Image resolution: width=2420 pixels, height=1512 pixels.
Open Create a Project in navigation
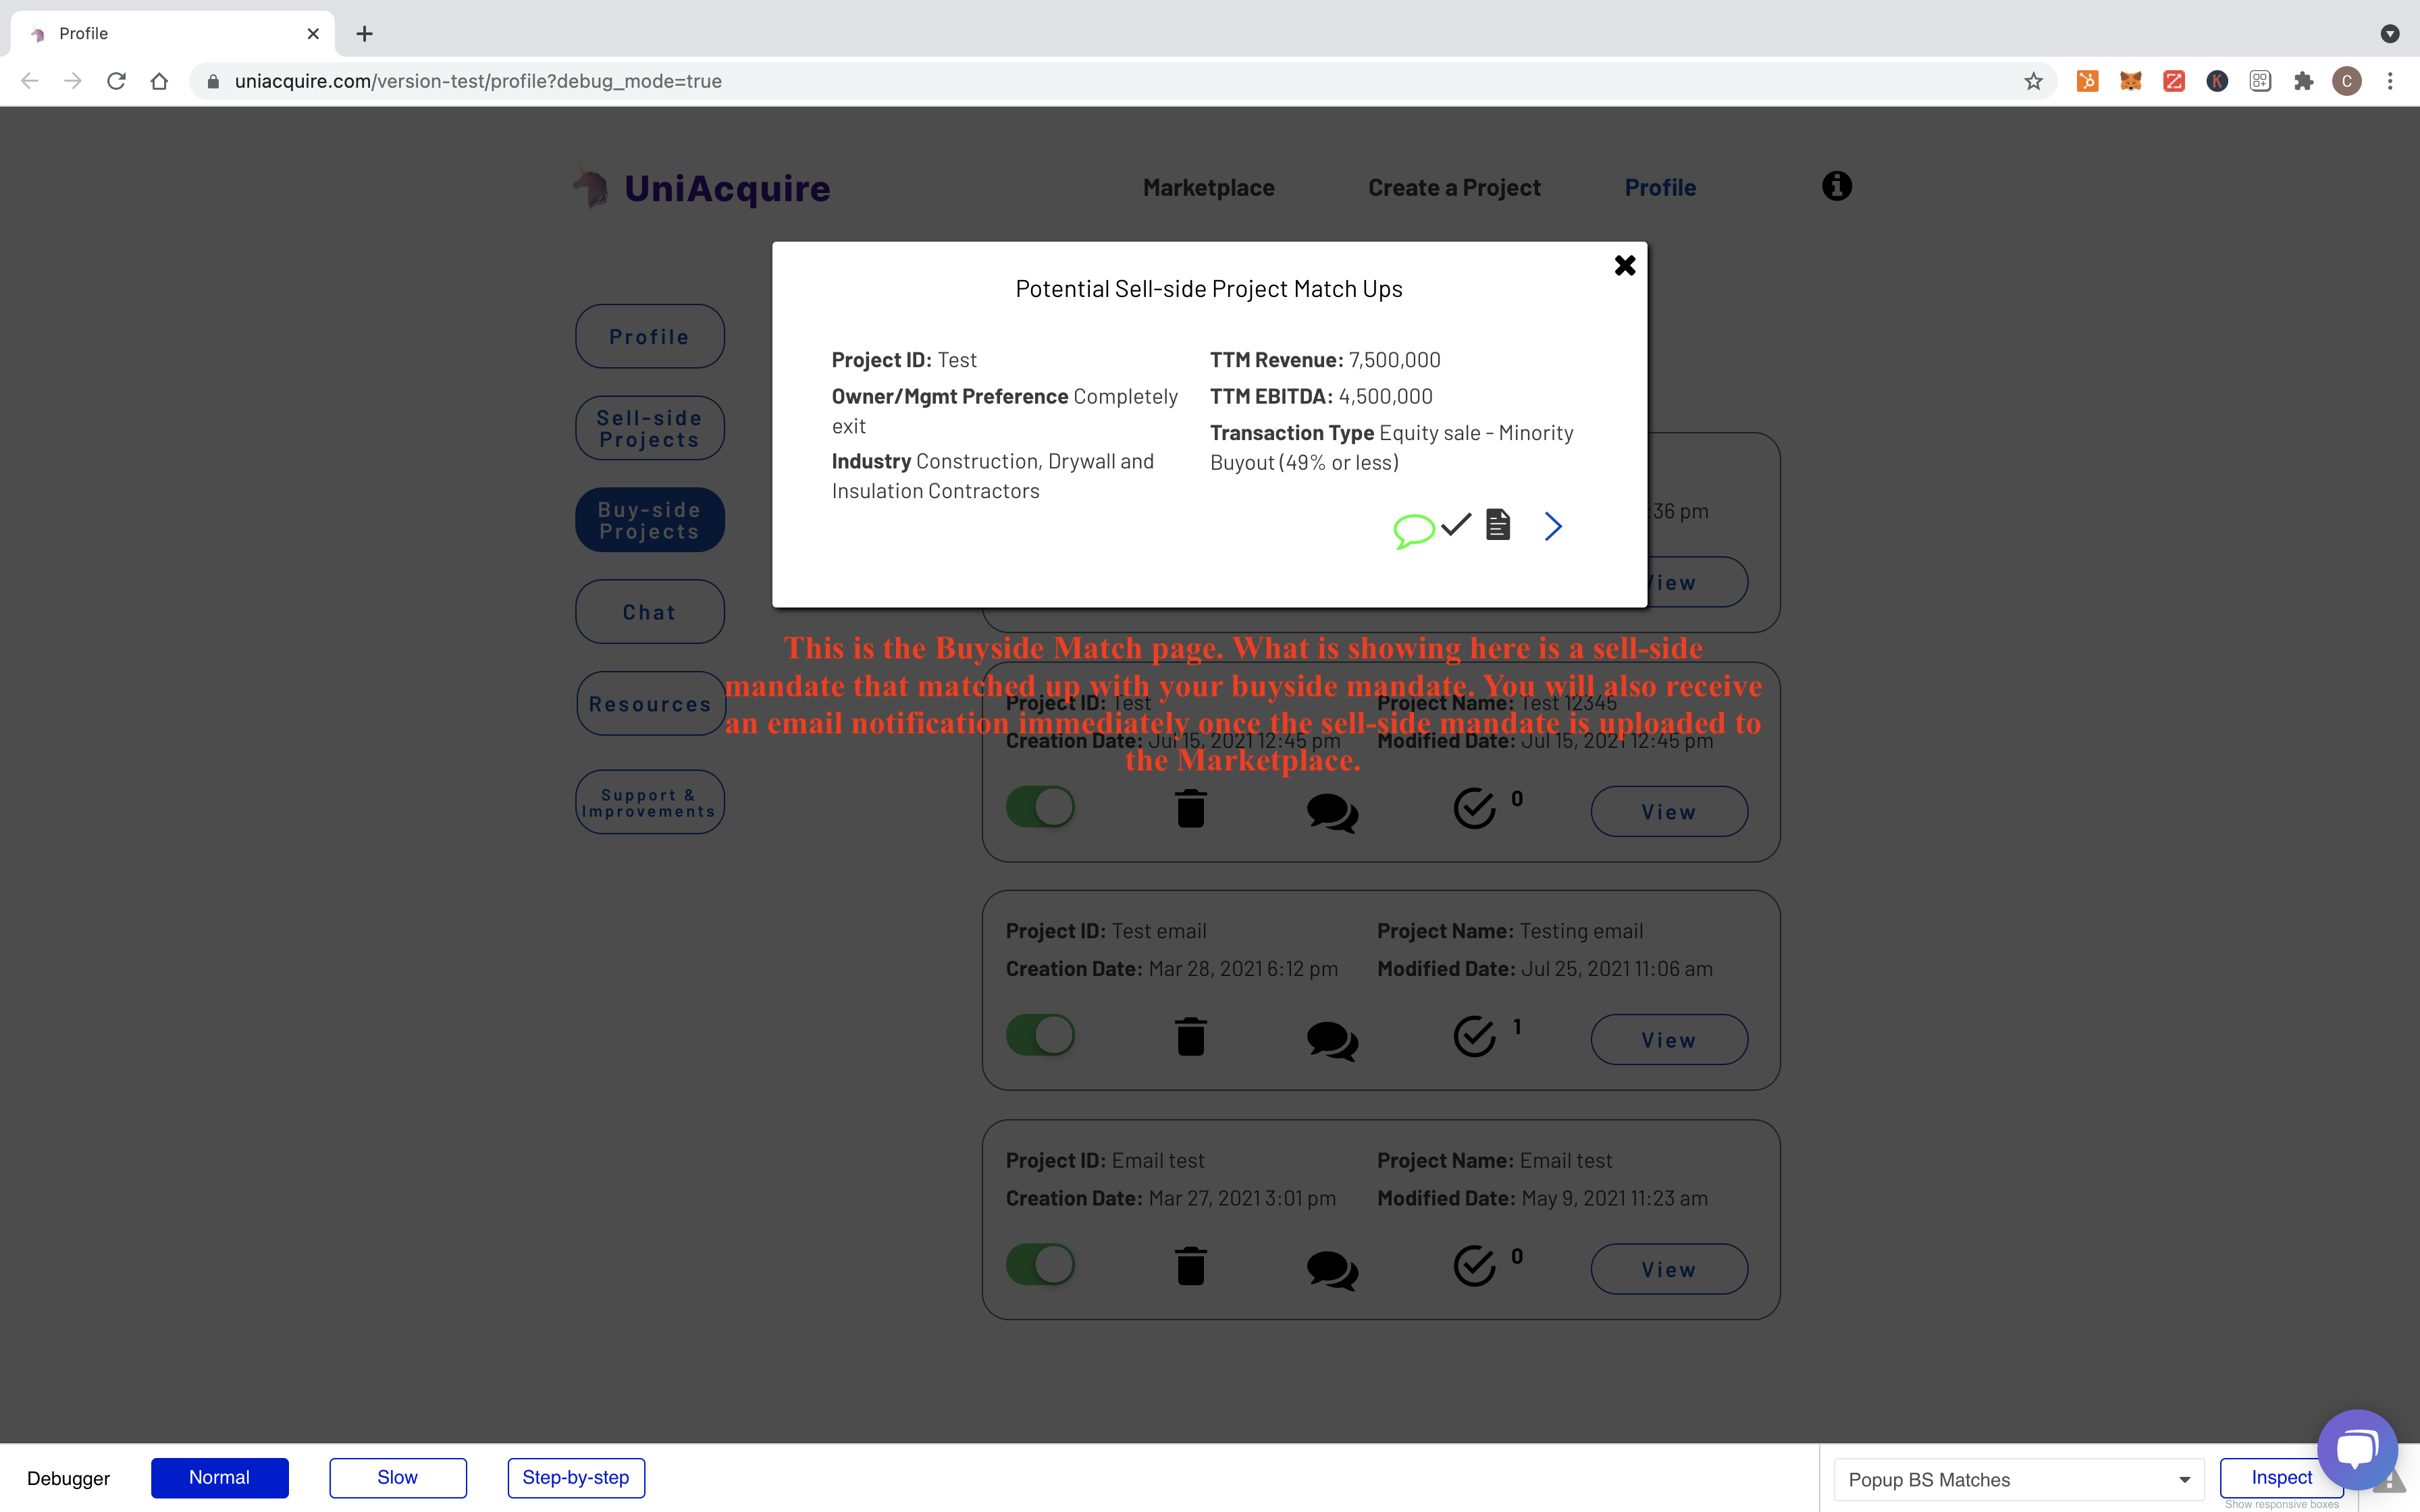click(x=1453, y=188)
